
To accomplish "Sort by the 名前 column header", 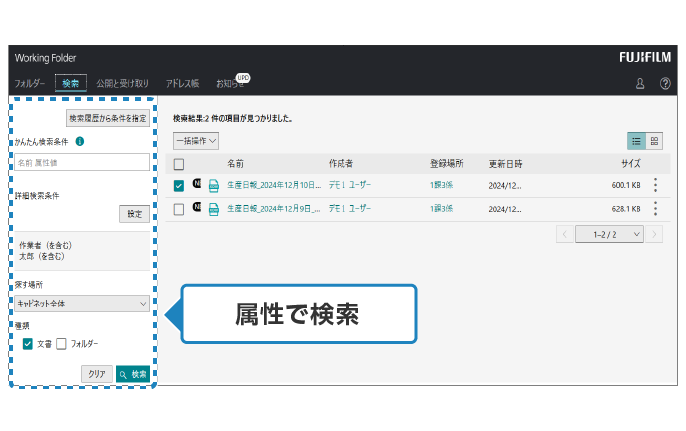I will 235,164.
